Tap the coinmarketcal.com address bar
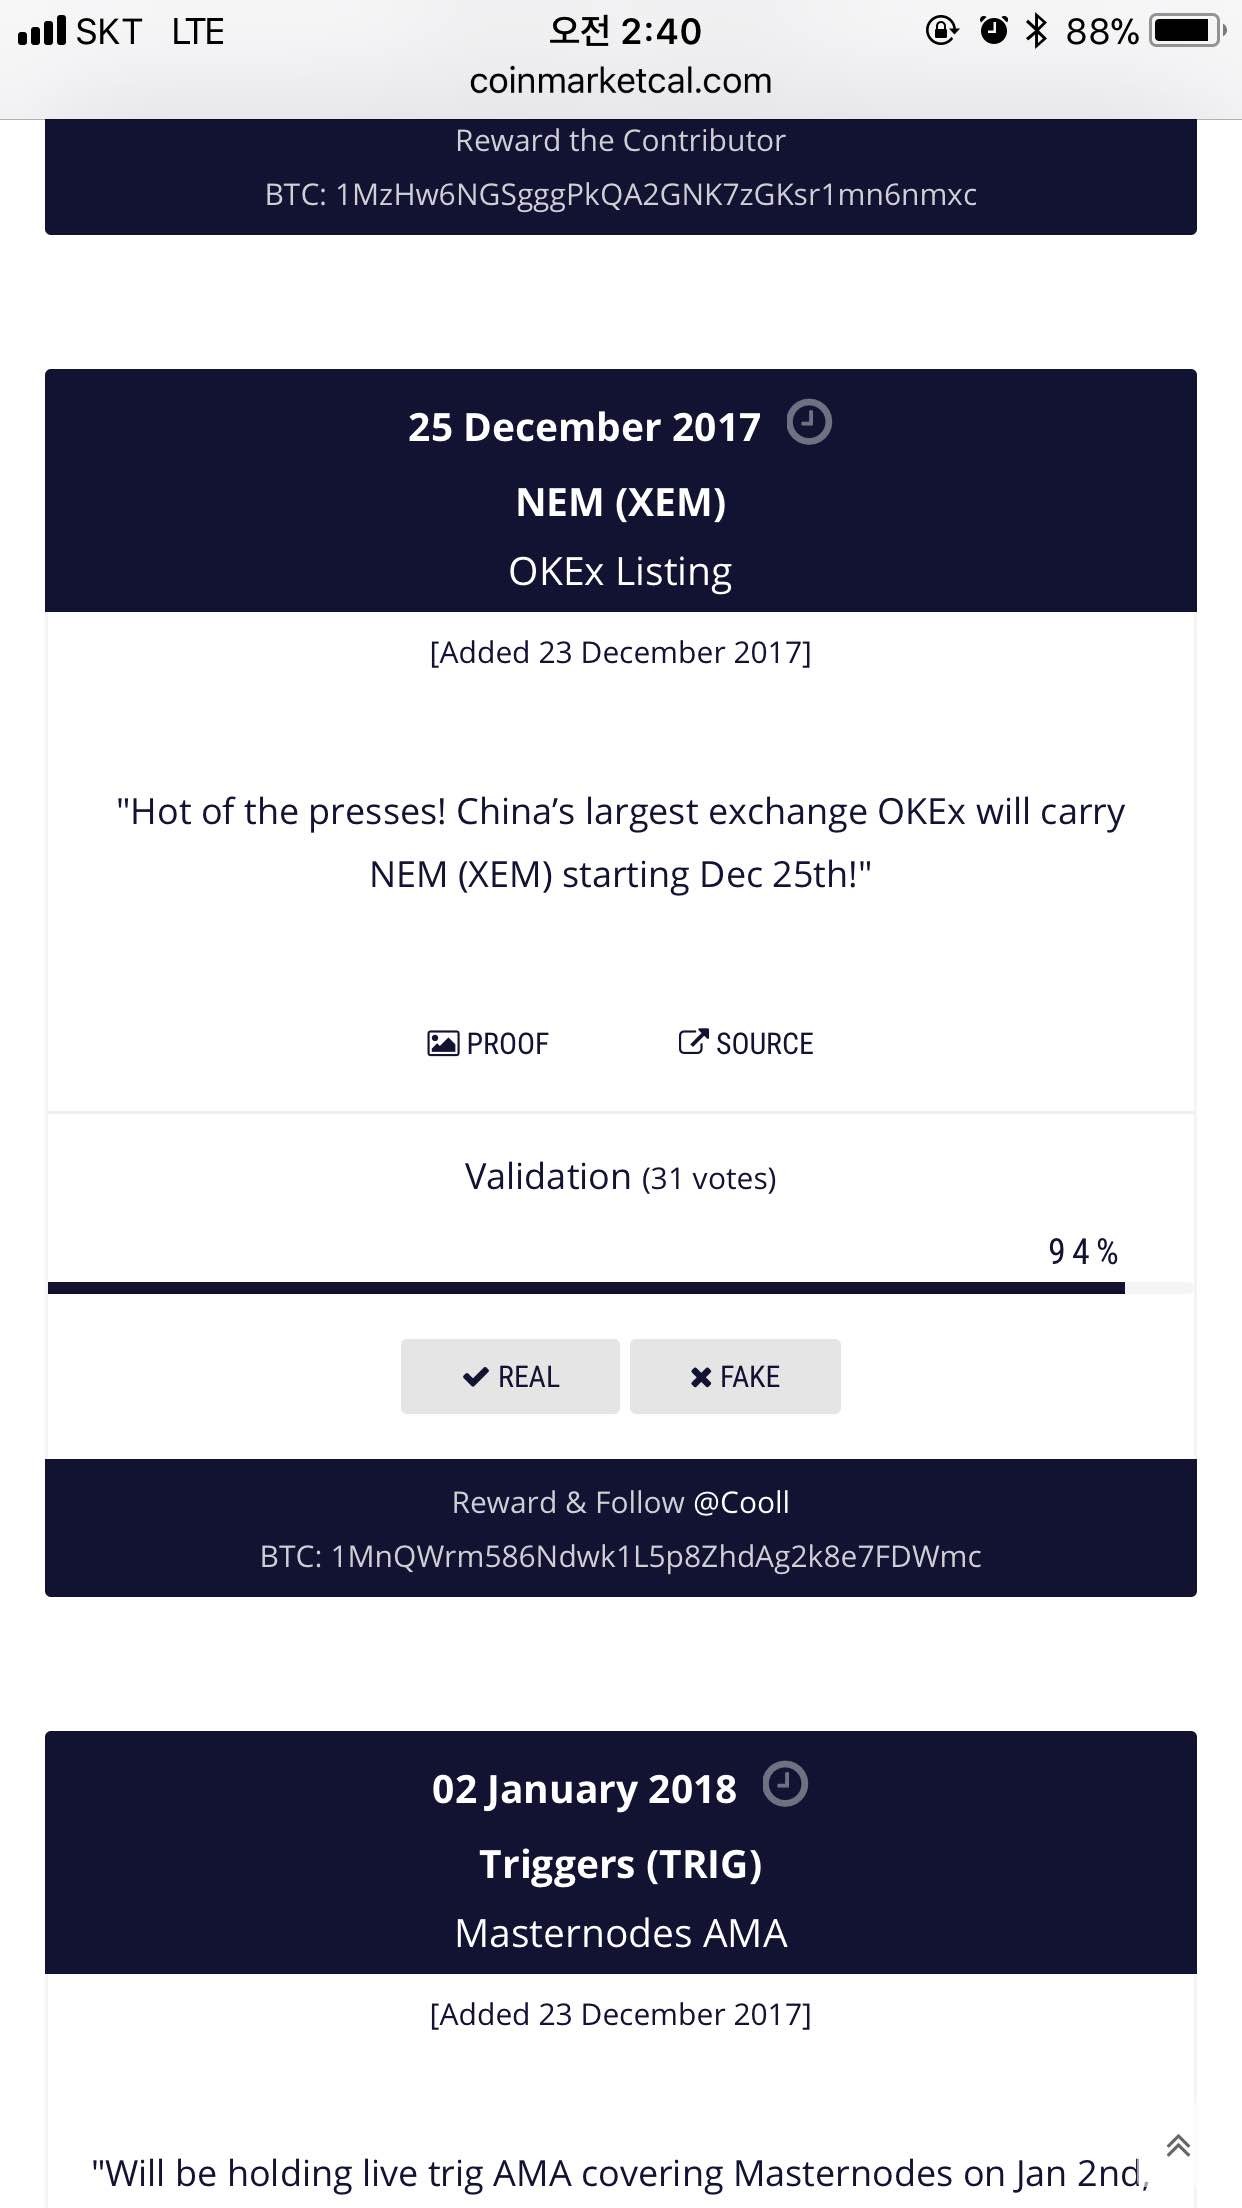Screen dimensions: 1242x2208 [x=620, y=81]
